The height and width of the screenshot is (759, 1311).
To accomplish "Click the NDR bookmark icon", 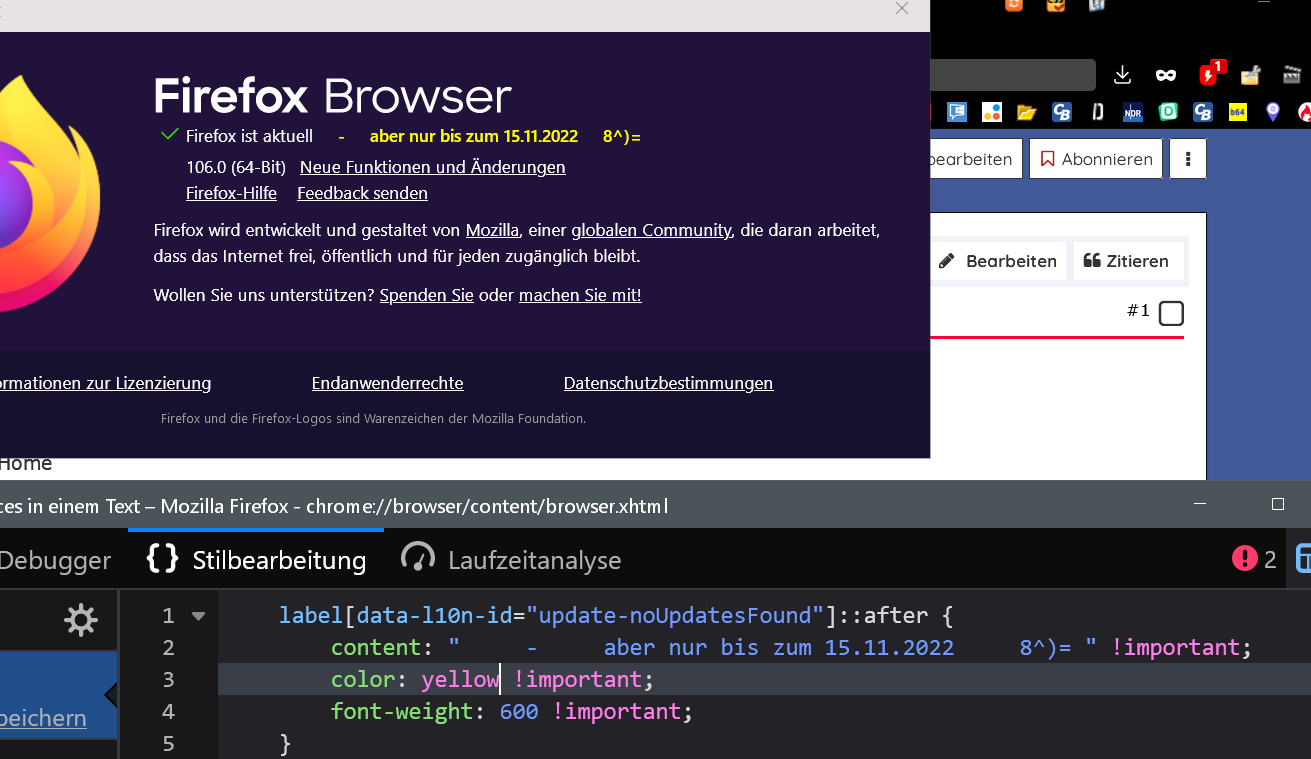I will point(1133,112).
